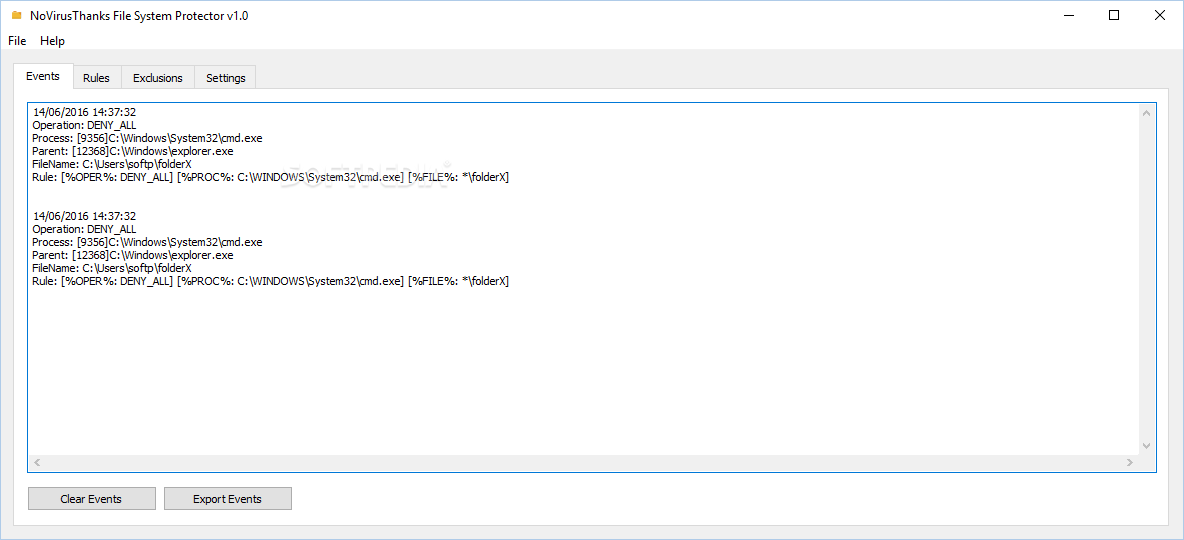Click the vertical scrollbar down arrow
The width and height of the screenshot is (1184, 540).
(x=1146, y=446)
